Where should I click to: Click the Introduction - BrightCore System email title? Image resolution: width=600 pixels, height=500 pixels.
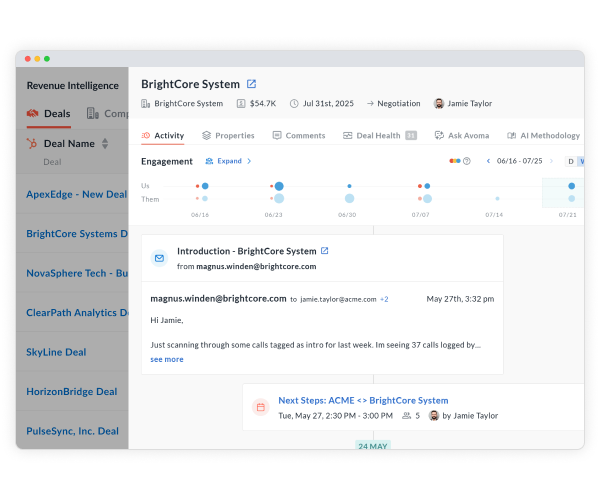coord(247,251)
